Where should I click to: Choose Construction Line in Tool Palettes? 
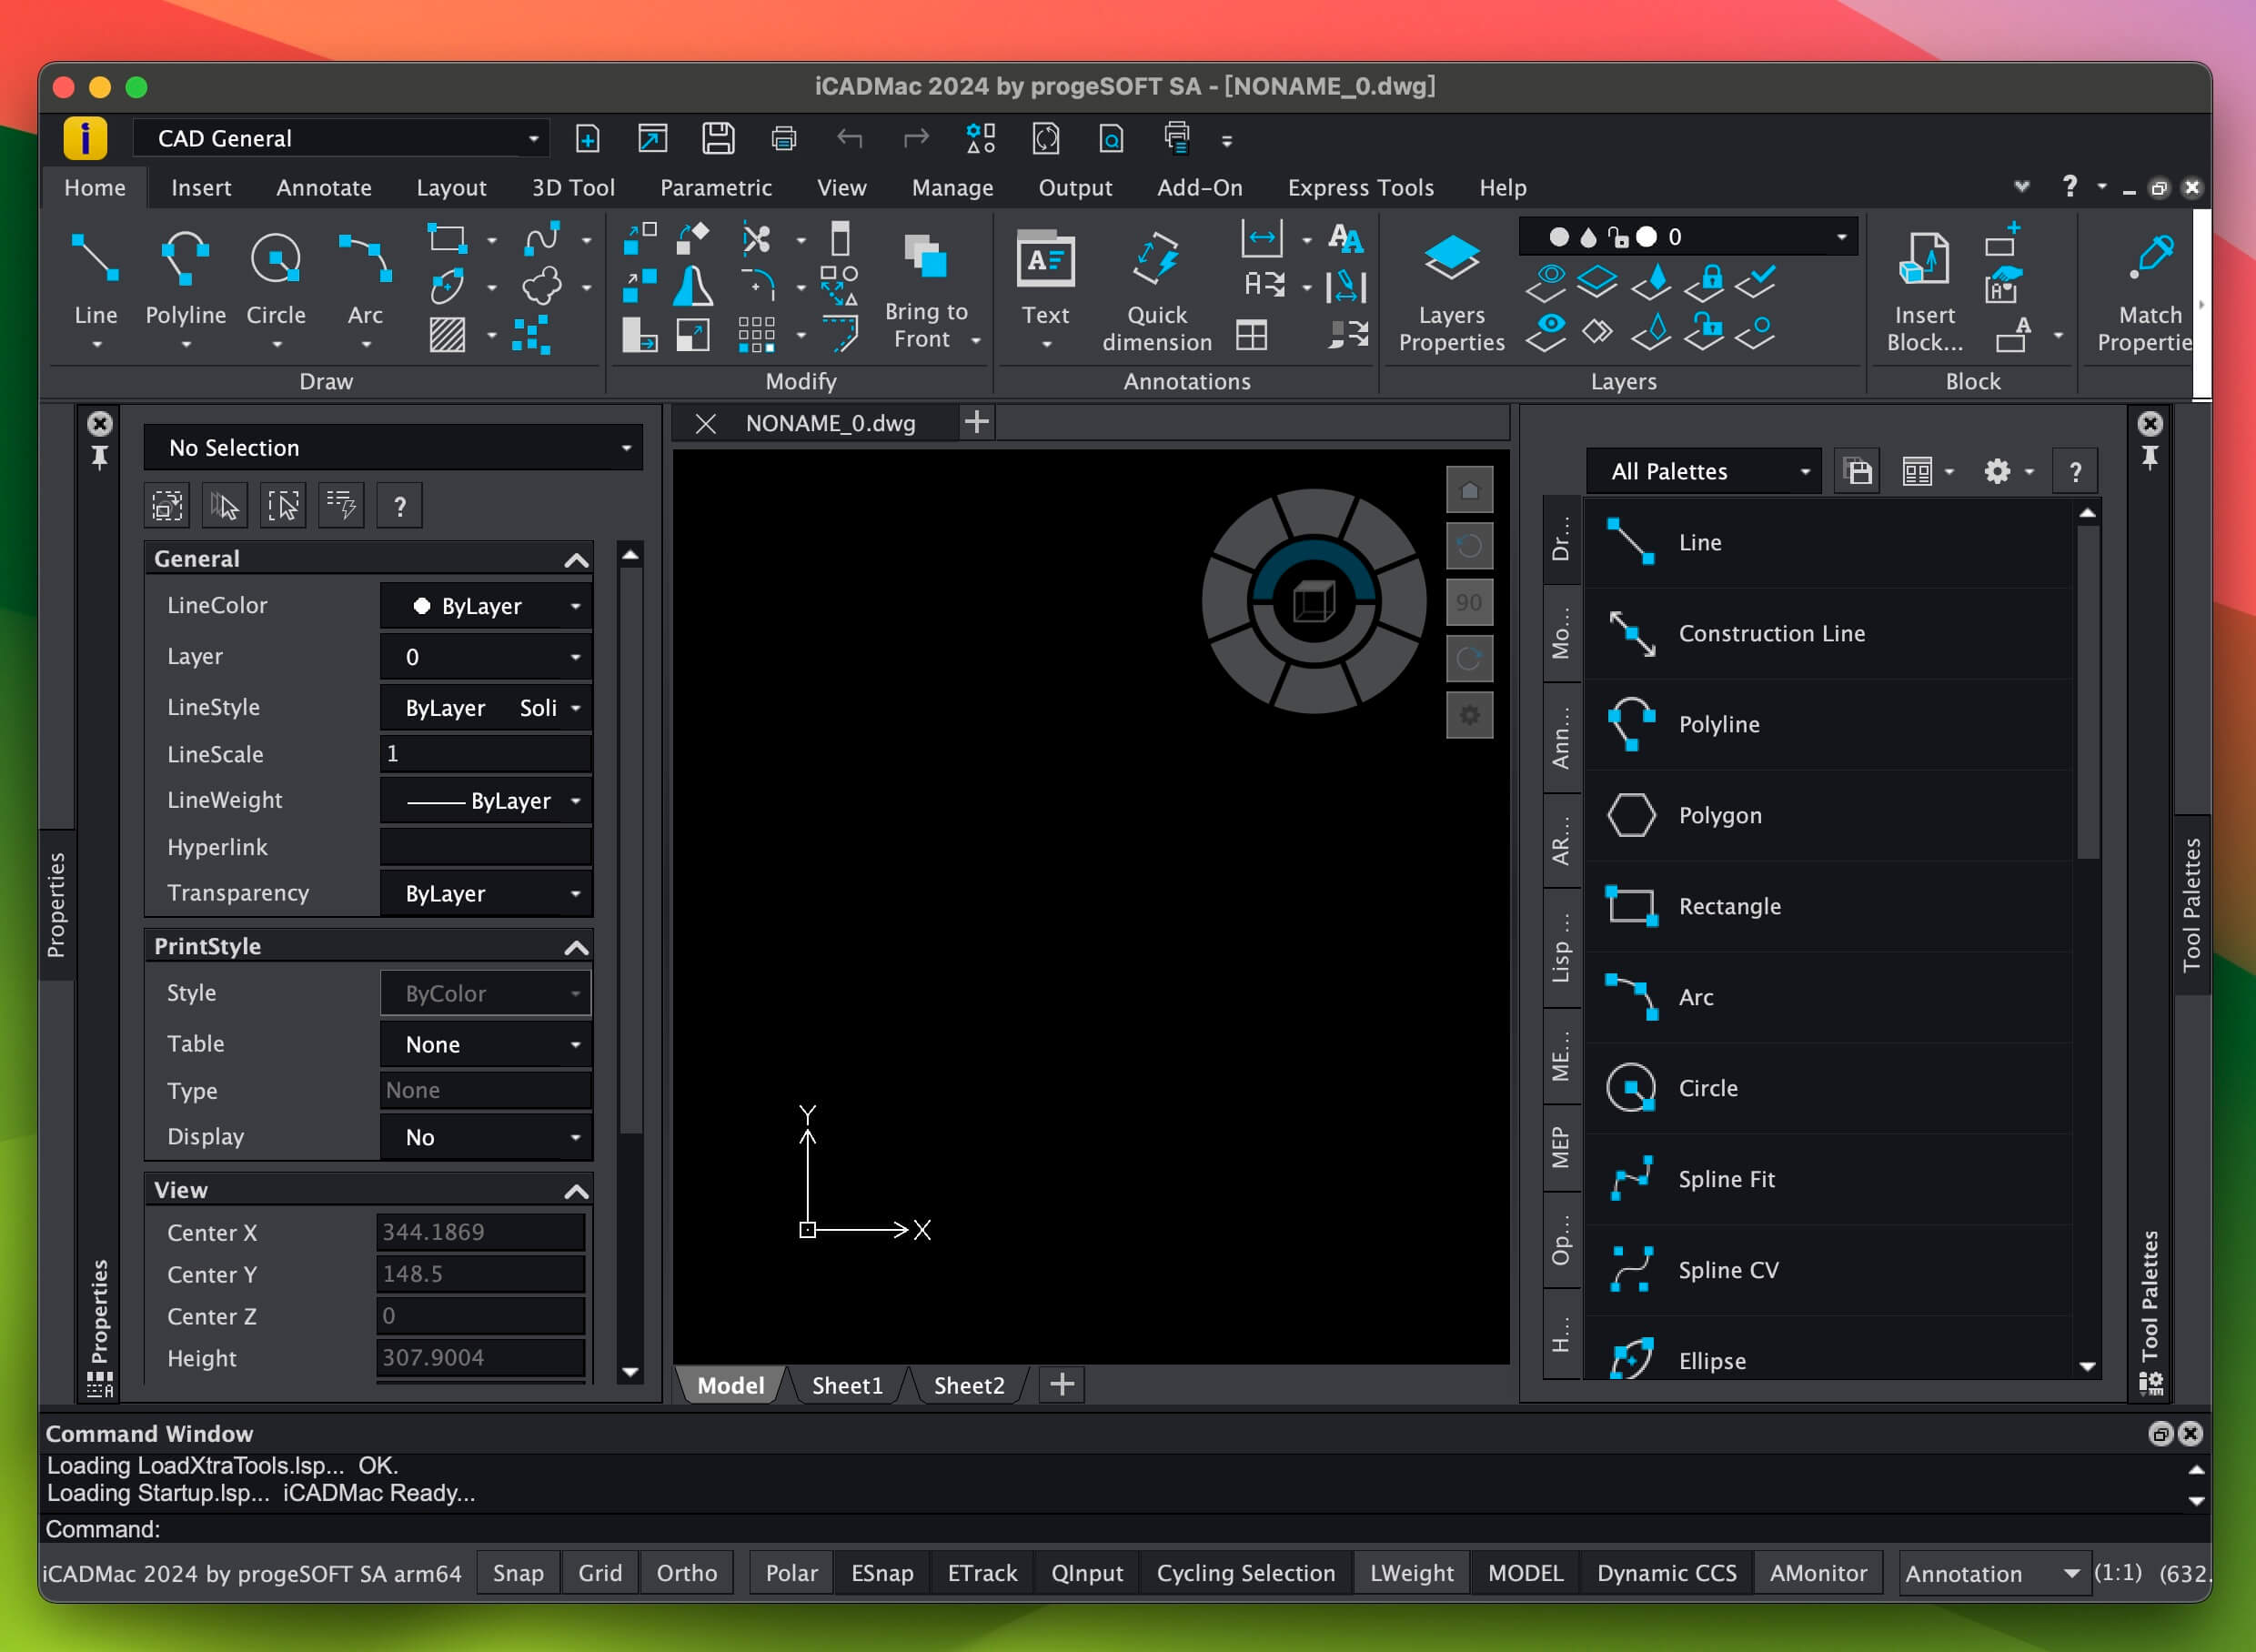1829,633
